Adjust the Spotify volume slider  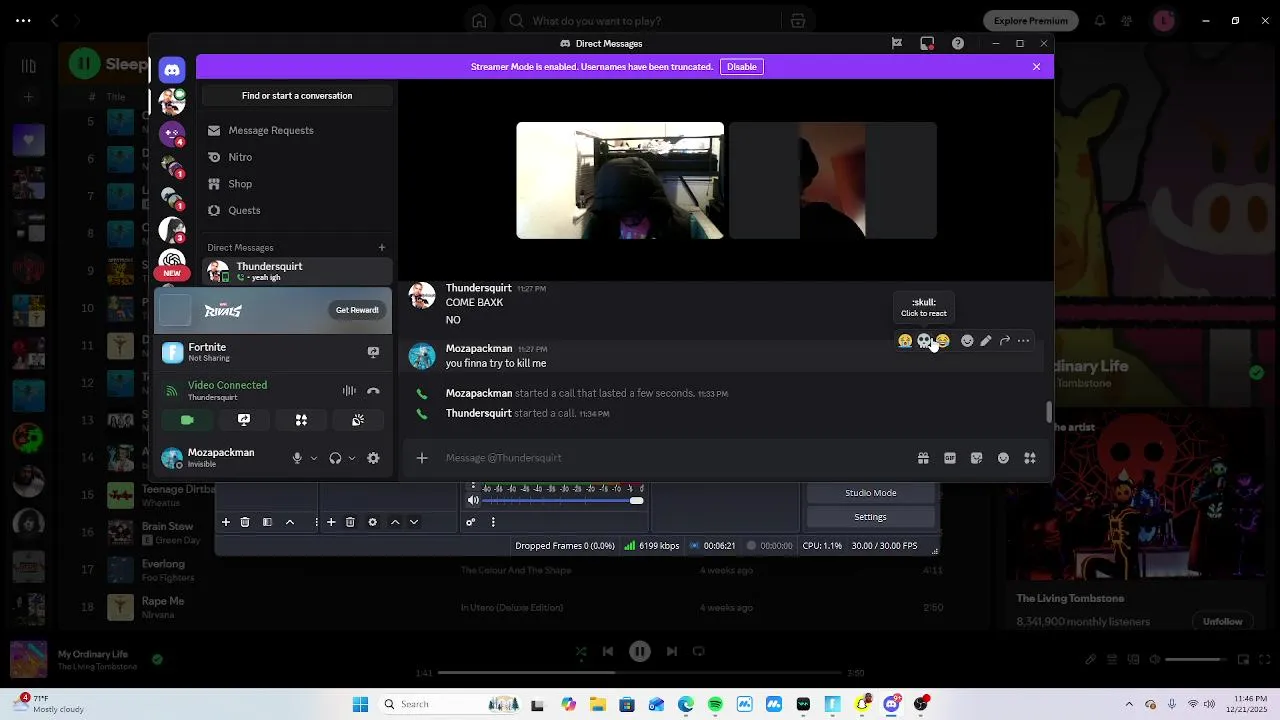click(x=1193, y=659)
